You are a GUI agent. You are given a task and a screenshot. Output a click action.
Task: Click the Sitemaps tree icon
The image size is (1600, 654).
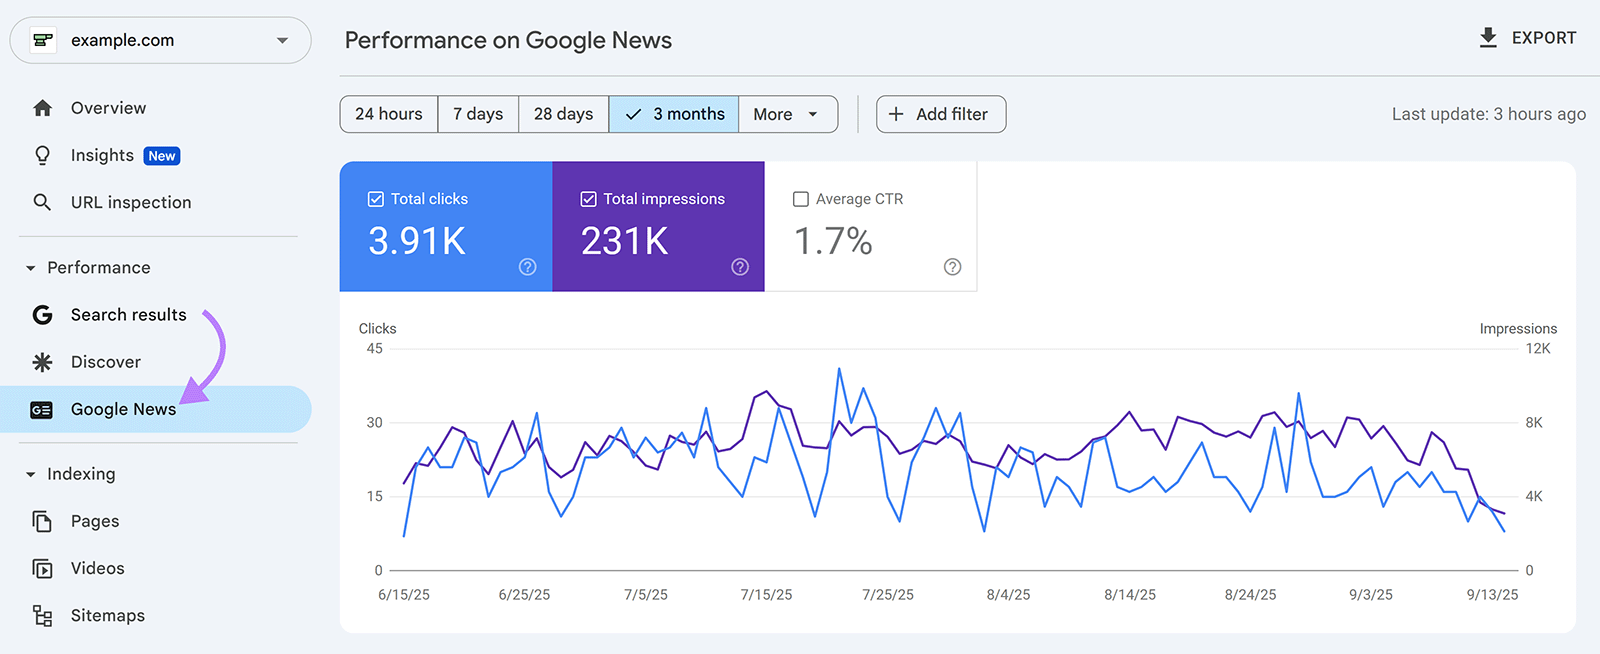(42, 615)
